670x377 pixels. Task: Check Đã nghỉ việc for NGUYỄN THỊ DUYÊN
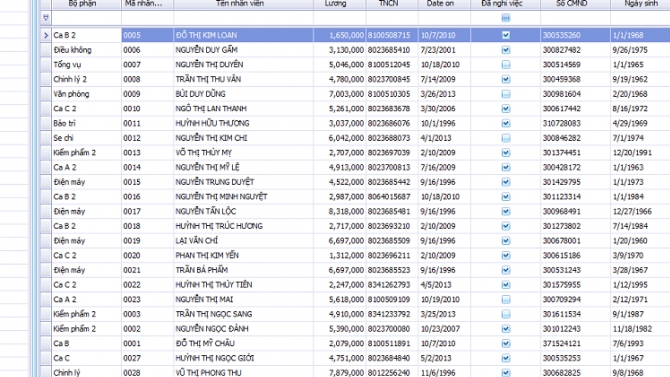[x=505, y=65]
